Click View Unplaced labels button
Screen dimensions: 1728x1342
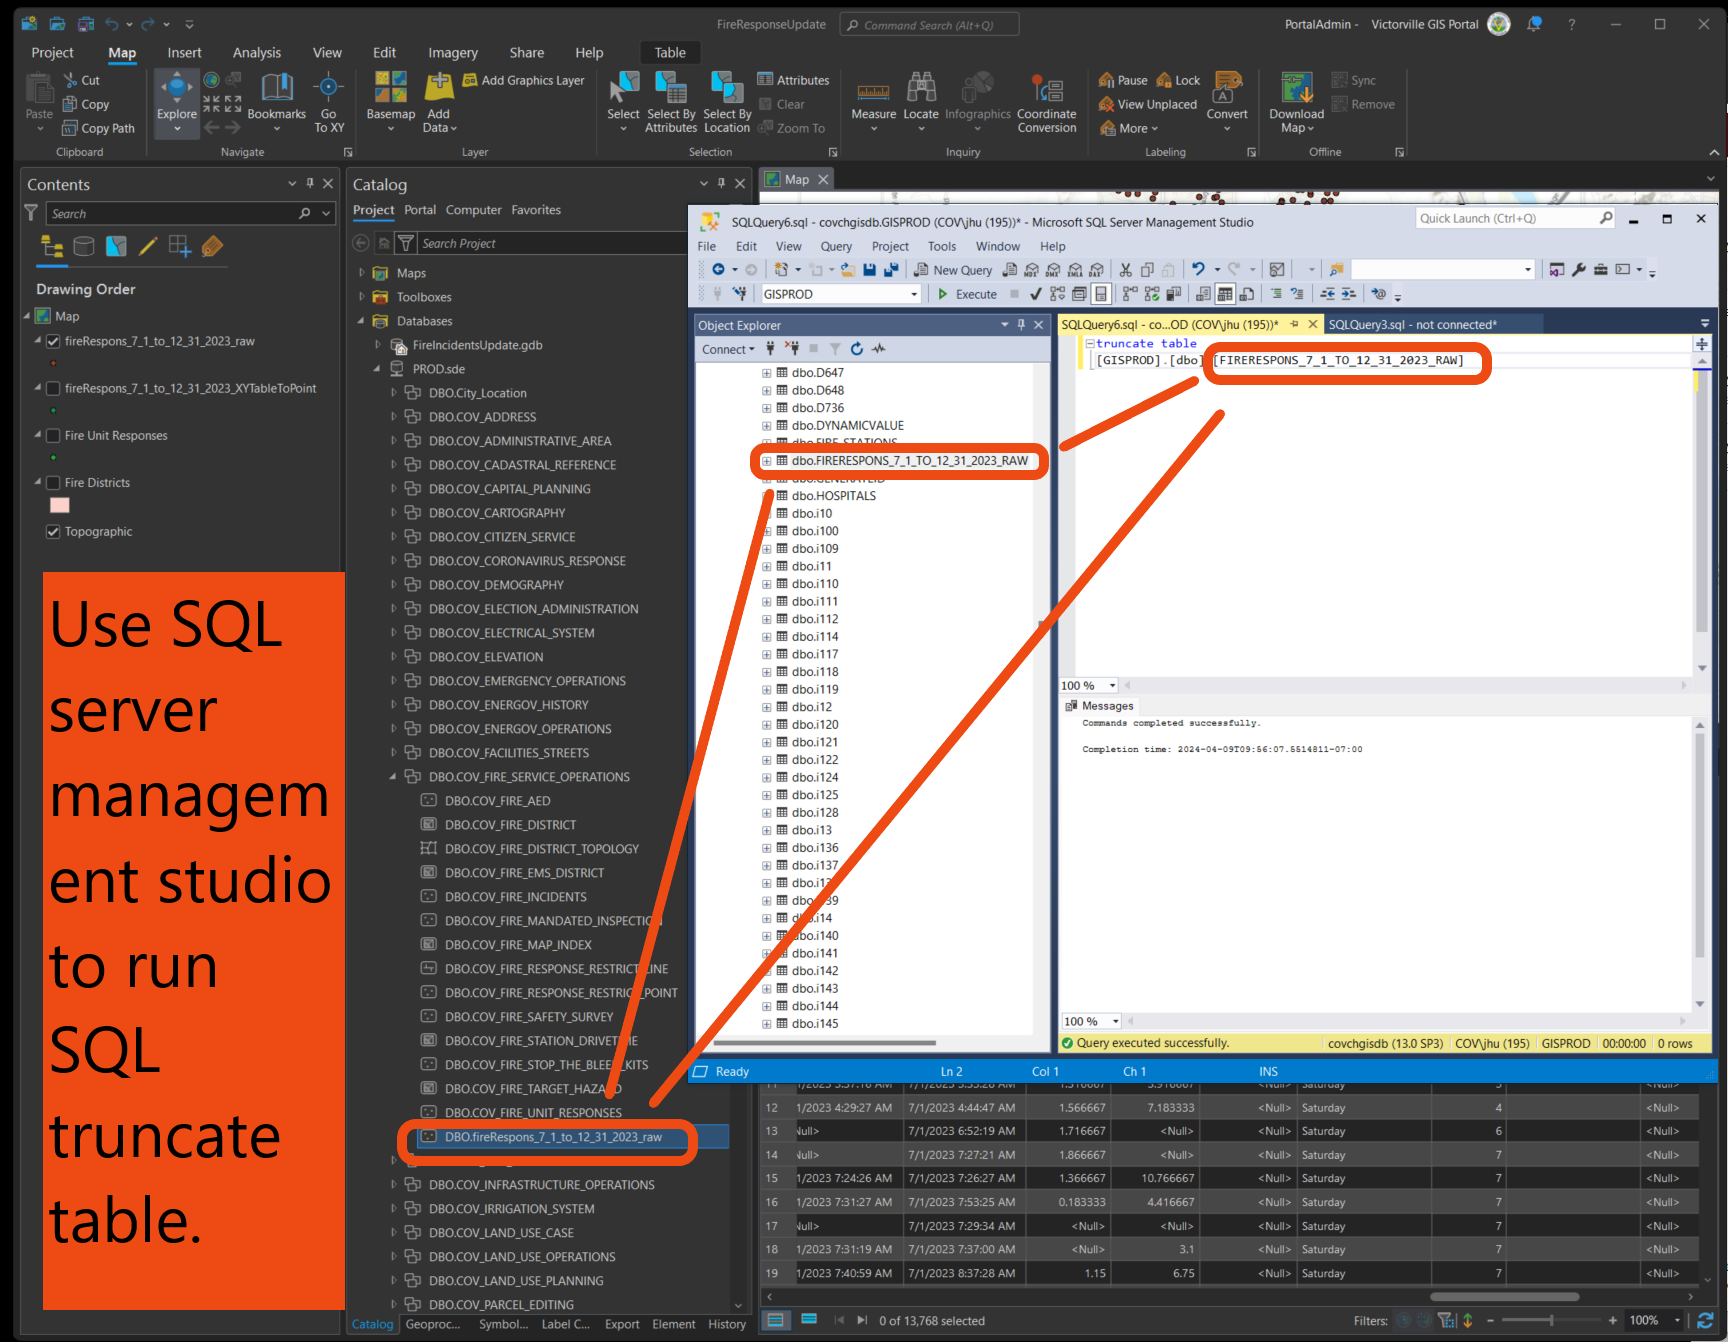(x=1148, y=104)
